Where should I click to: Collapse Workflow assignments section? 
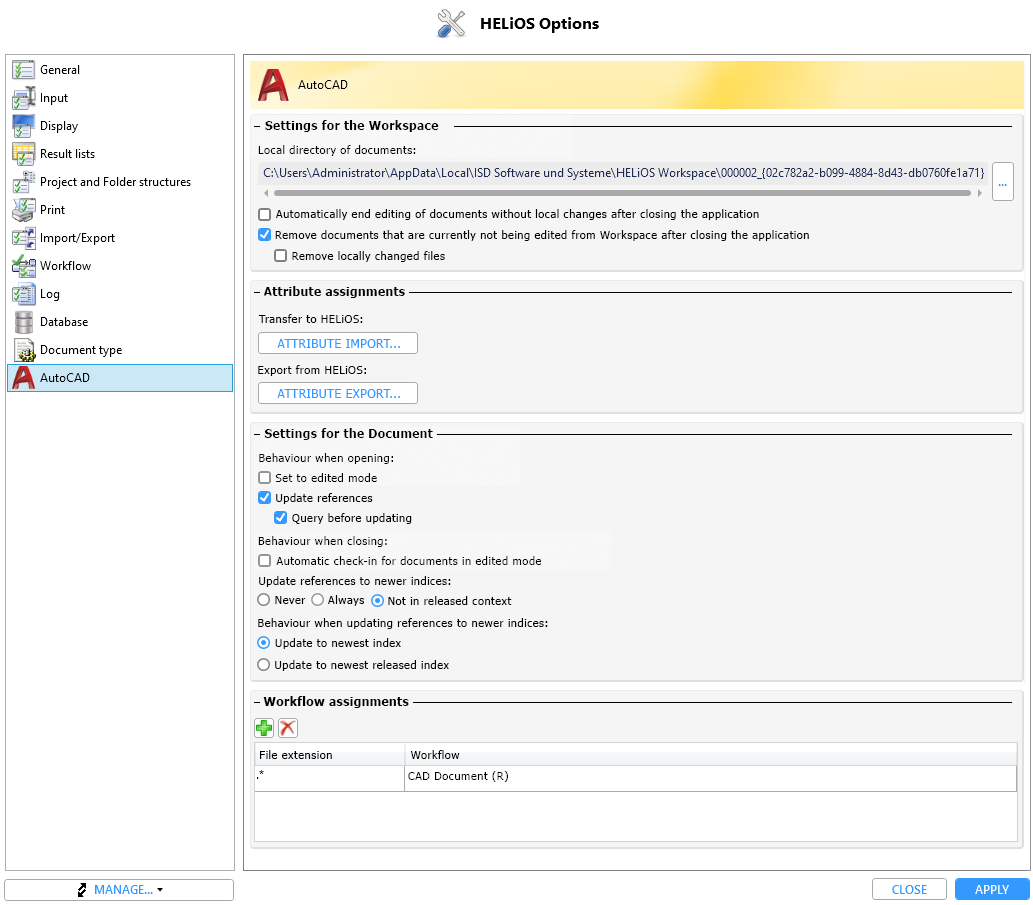coord(257,702)
